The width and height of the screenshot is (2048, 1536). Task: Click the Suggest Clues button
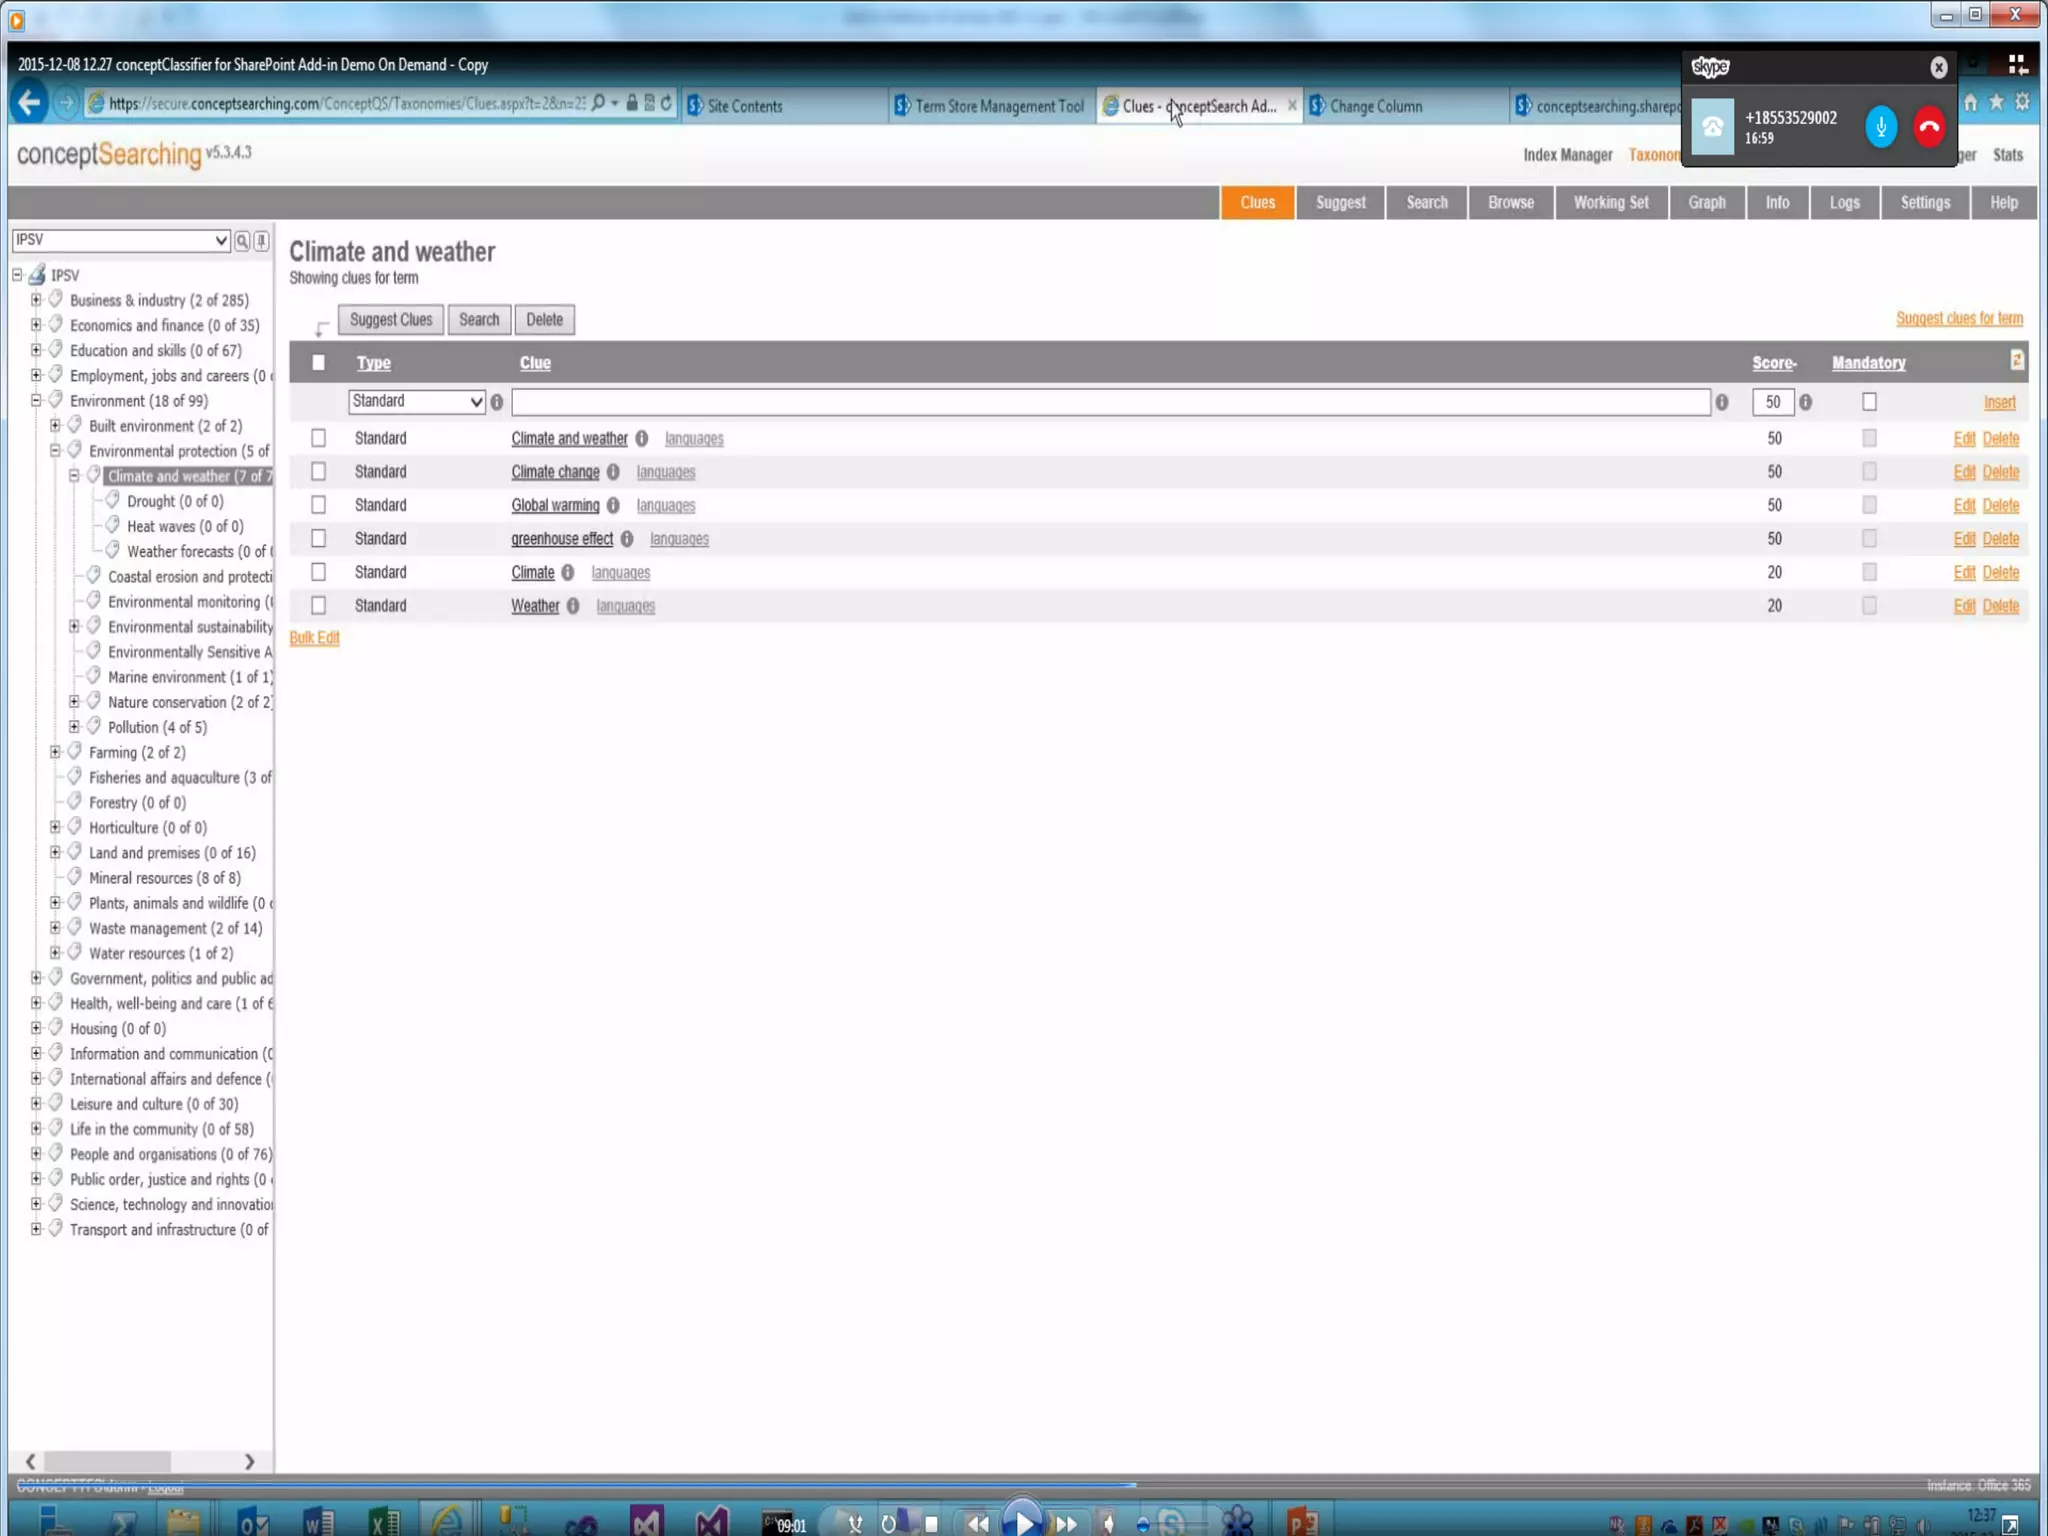(390, 320)
